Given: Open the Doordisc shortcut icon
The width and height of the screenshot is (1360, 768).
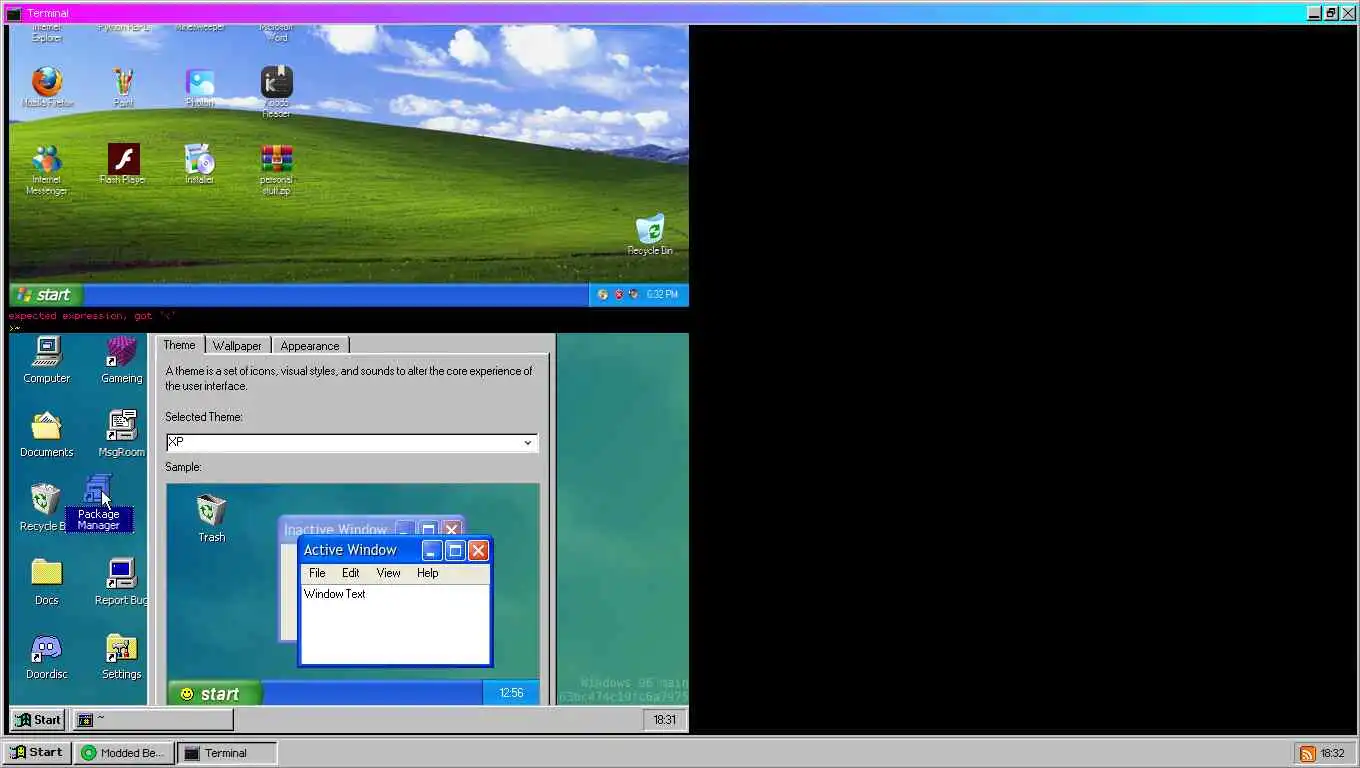Looking at the screenshot, I should point(47,656).
